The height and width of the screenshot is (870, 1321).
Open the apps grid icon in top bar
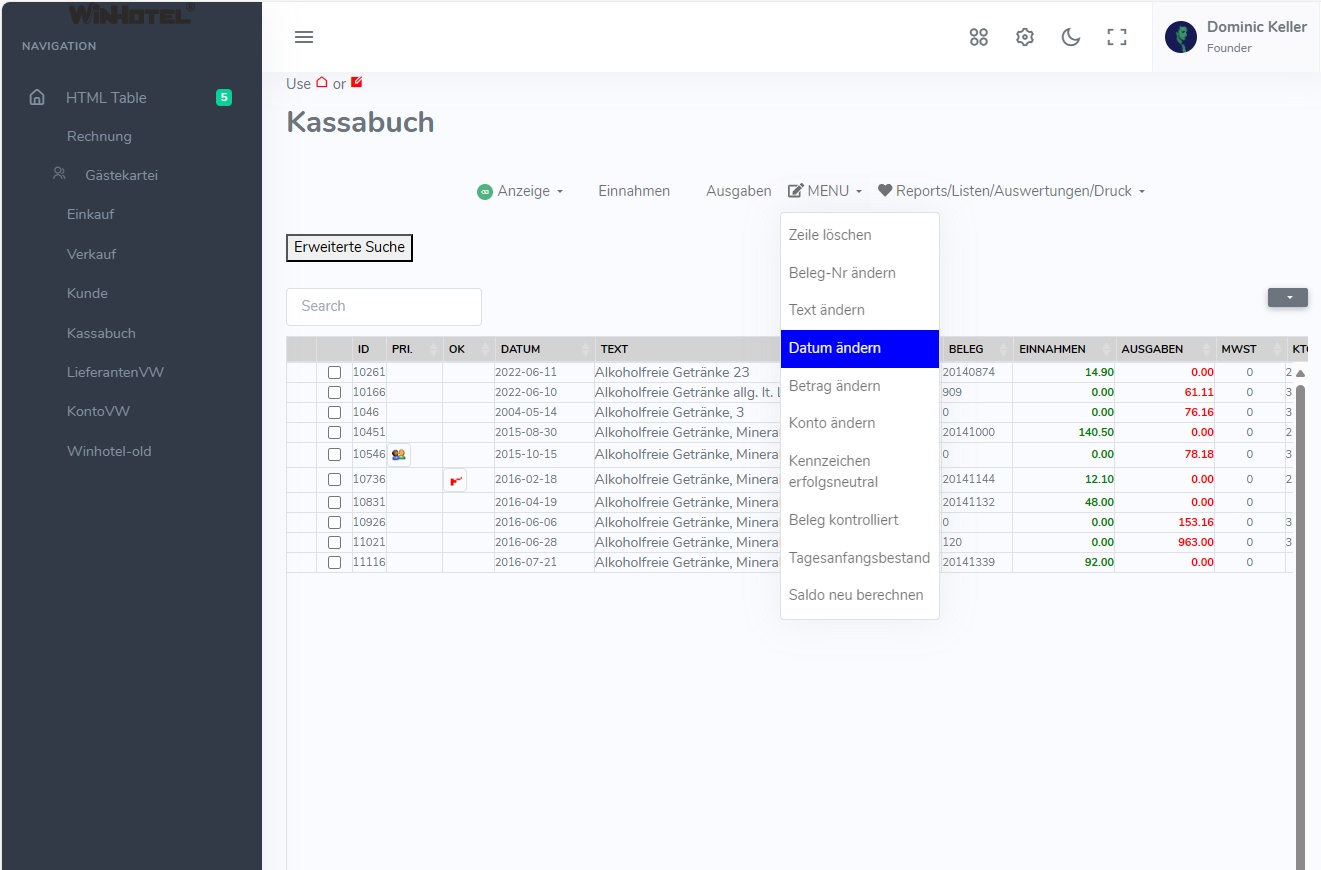point(979,37)
